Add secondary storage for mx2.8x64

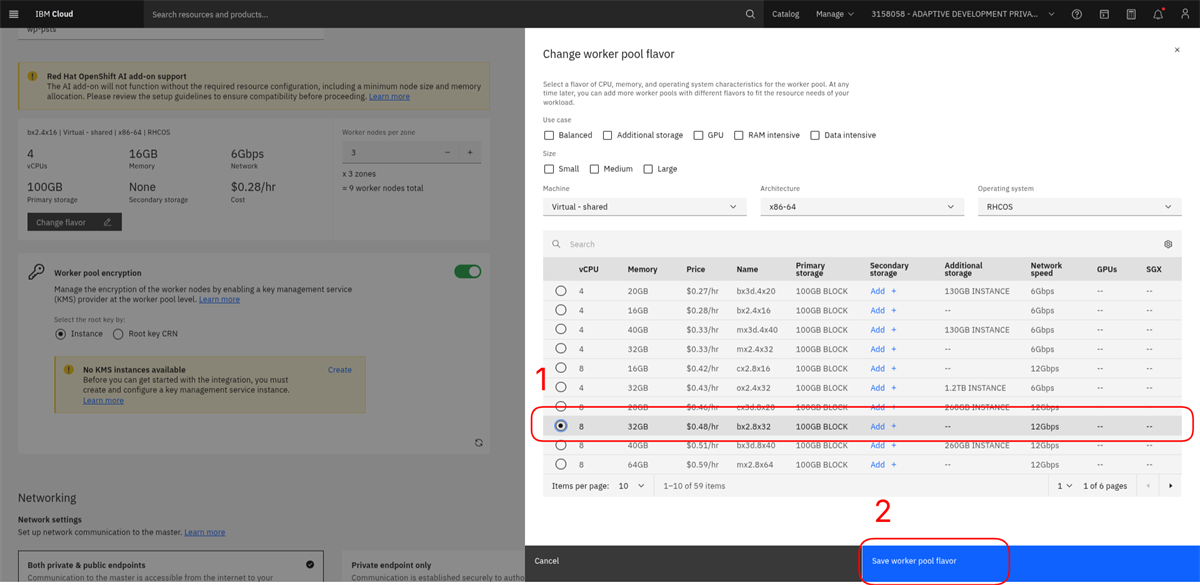pyautogui.click(x=883, y=464)
